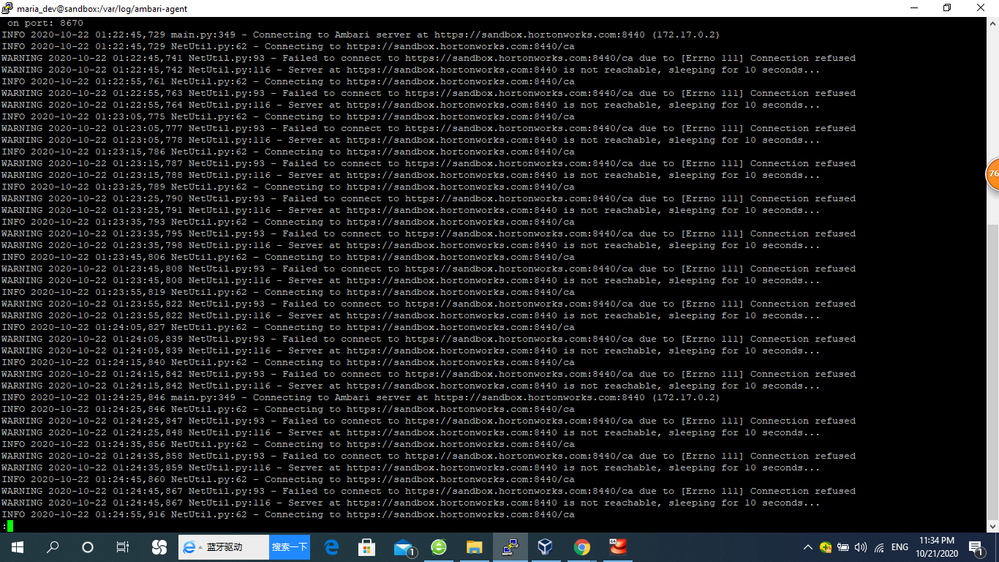Click the 搜索一下 search button
Image resolution: width=999 pixels, height=562 pixels.
[x=289, y=547]
